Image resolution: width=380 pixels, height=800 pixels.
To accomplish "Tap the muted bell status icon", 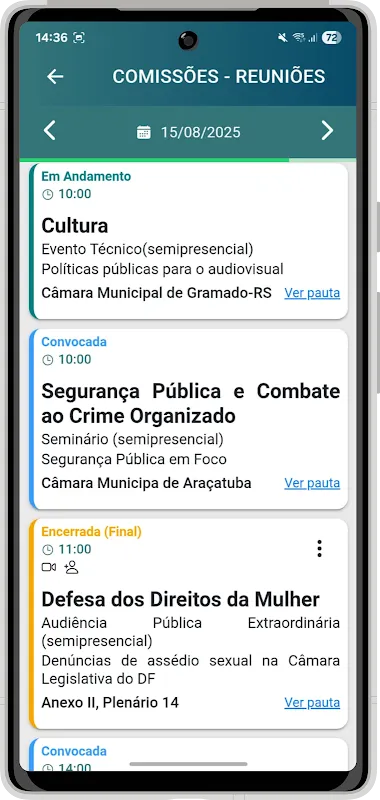I will coord(283,37).
